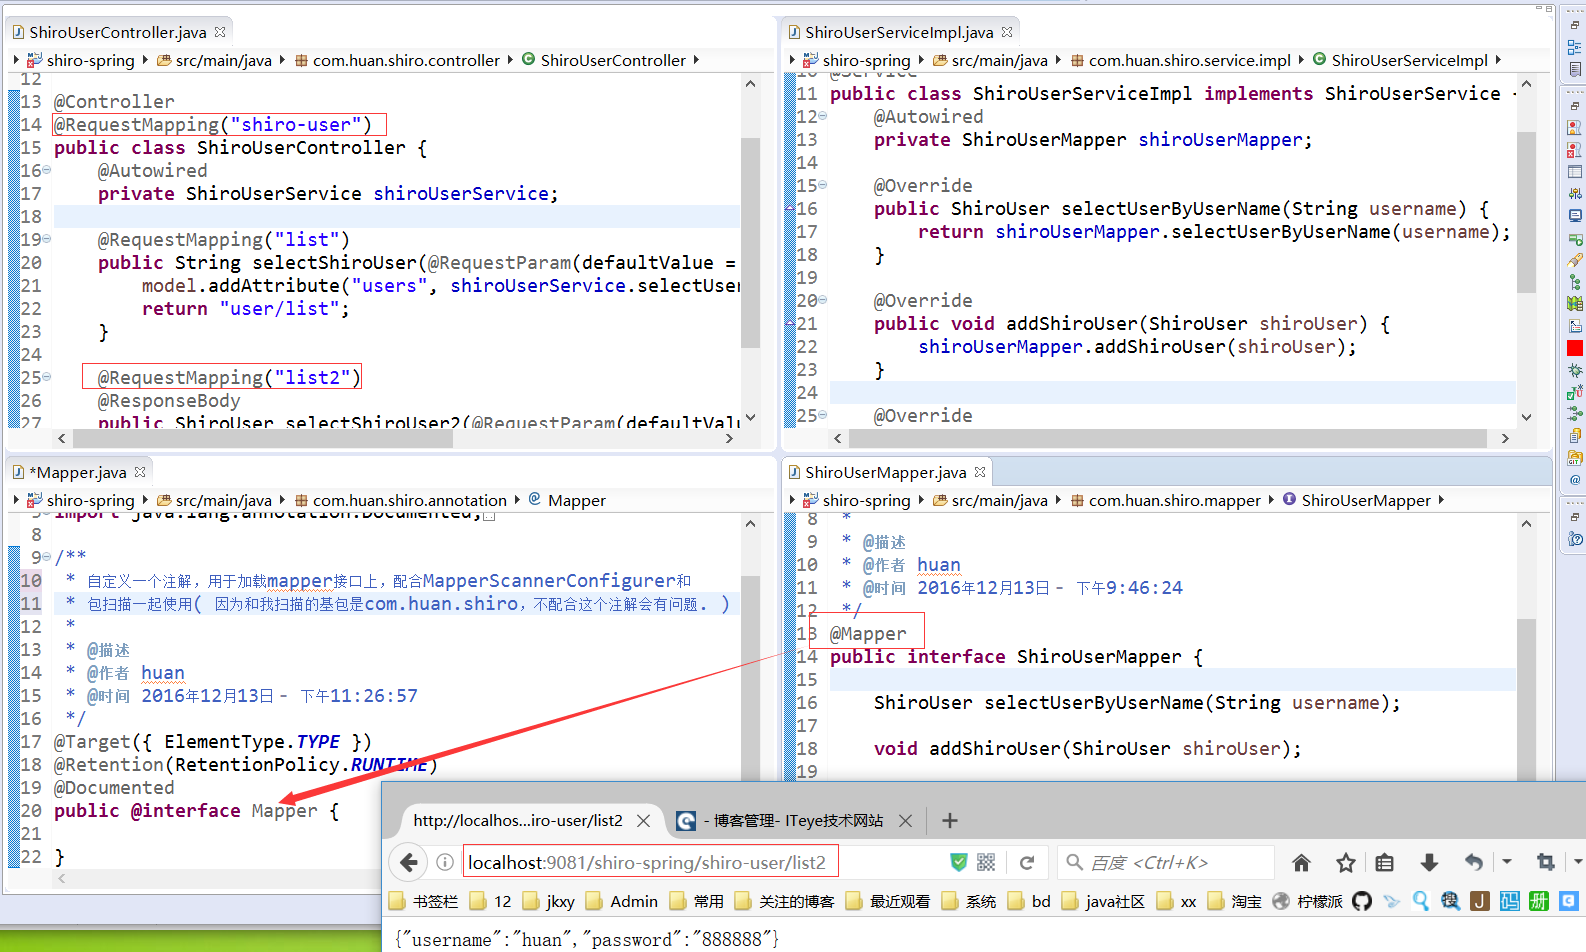The width and height of the screenshot is (1586, 952).
Task: Click the red square icon in sidebar
Action: click(1575, 348)
